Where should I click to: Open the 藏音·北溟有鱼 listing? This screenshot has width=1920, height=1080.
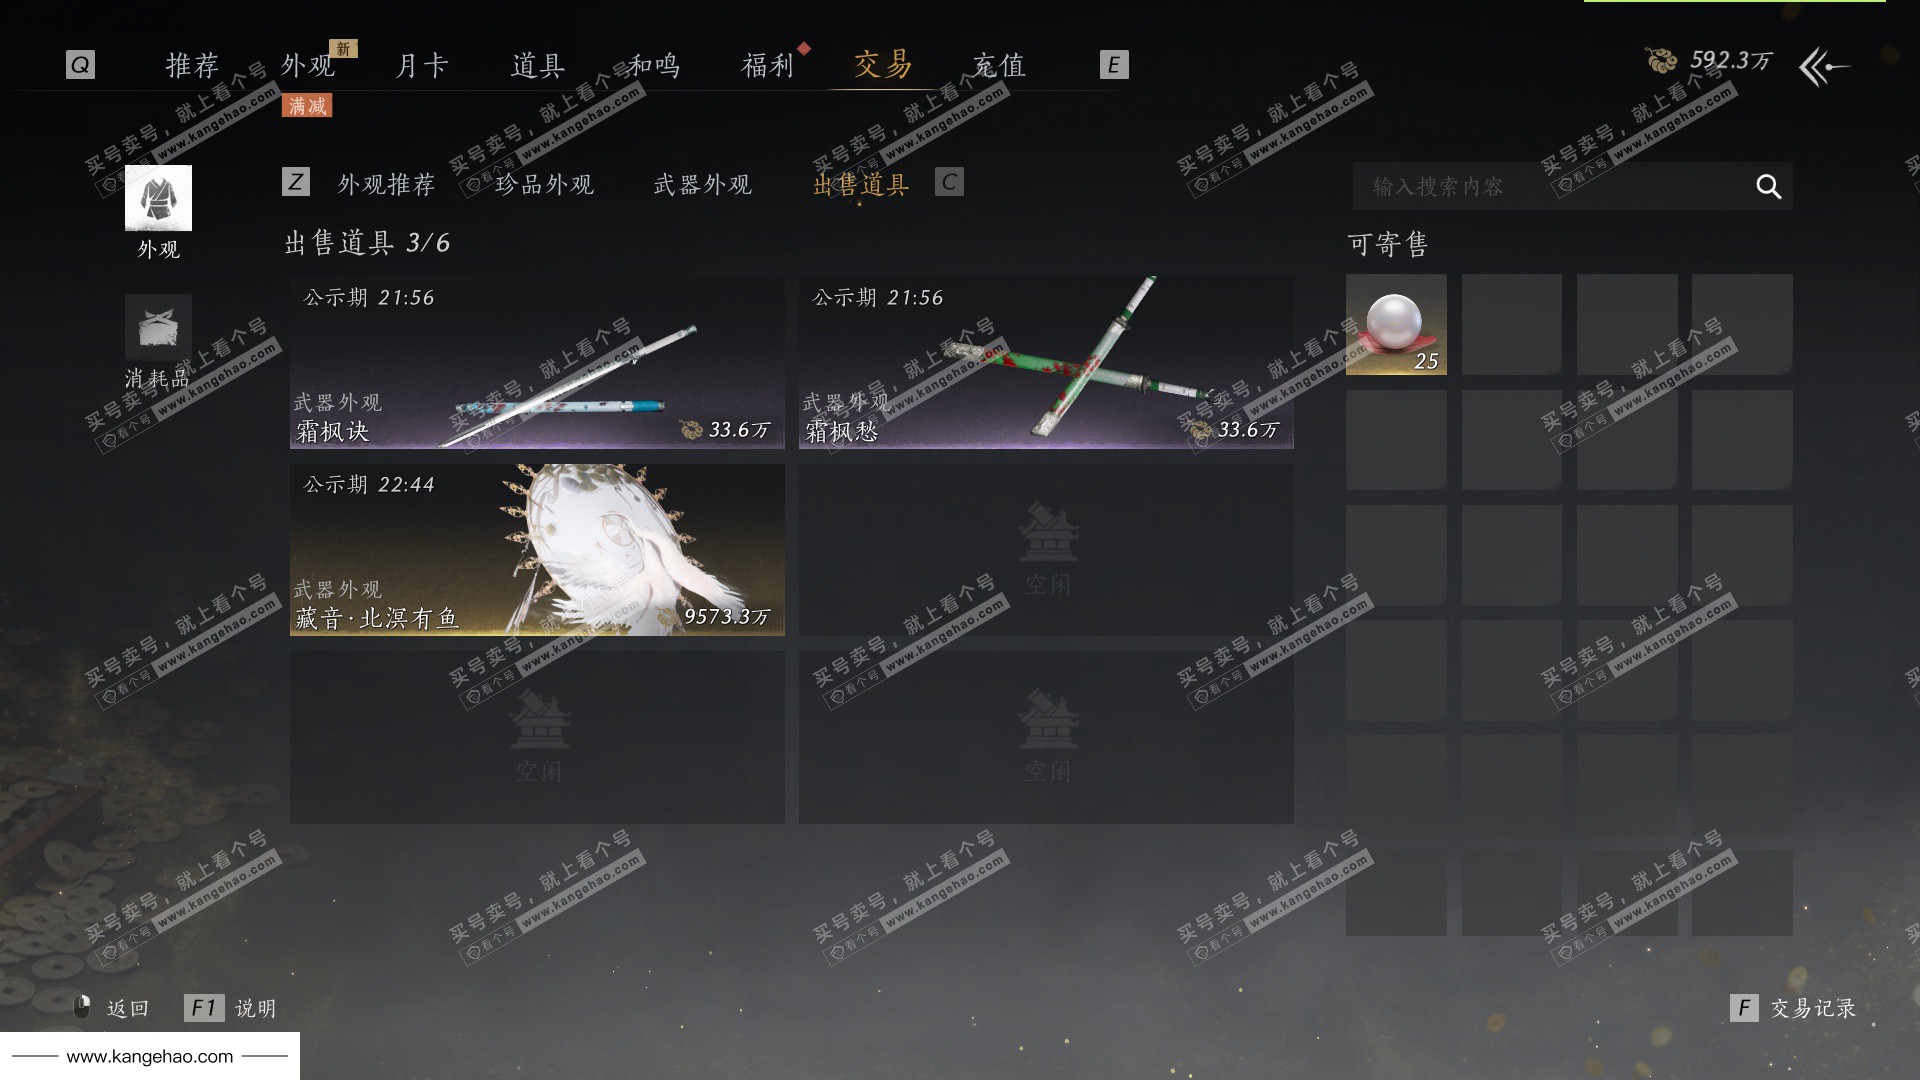(537, 549)
